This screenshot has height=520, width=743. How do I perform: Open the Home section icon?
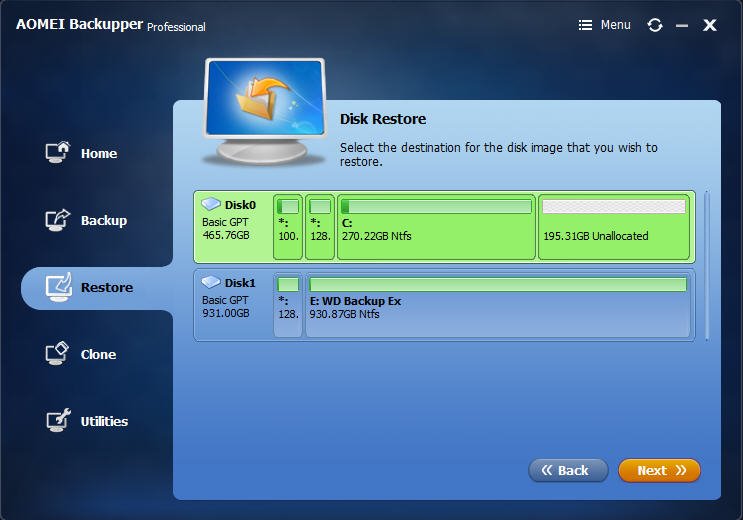[58, 152]
